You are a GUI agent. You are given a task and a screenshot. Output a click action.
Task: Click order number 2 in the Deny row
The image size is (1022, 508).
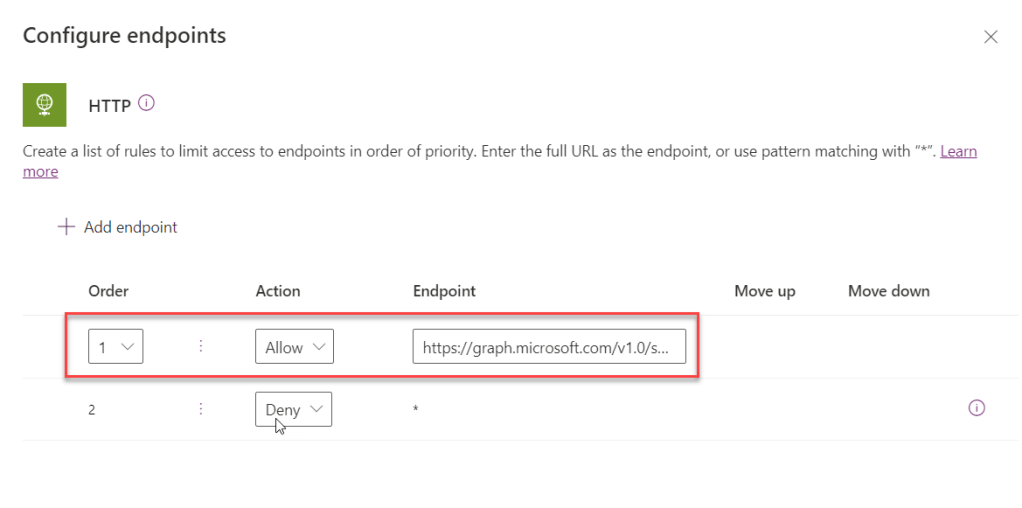[92, 409]
